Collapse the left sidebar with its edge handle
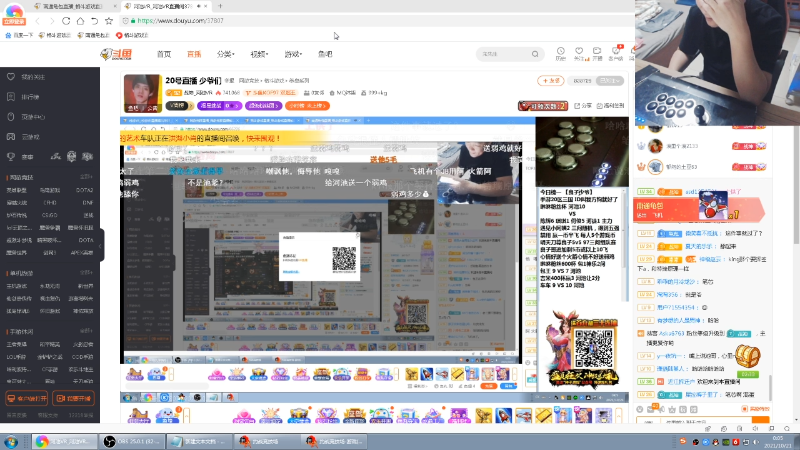 (x=101, y=245)
